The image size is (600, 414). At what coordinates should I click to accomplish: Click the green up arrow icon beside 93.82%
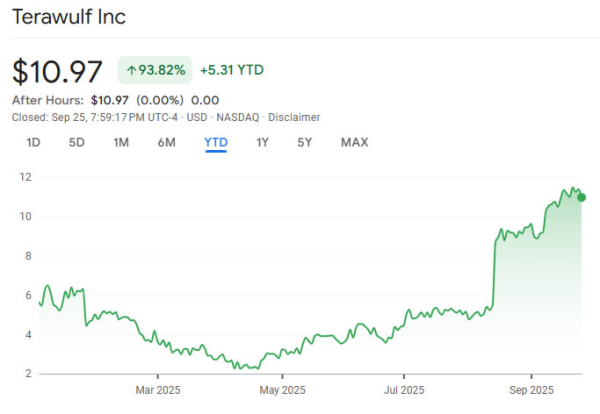[131, 70]
